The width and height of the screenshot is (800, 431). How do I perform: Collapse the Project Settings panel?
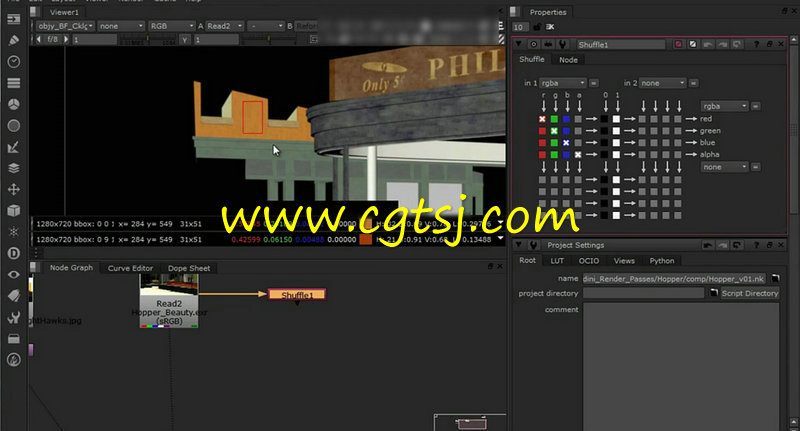[x=519, y=245]
